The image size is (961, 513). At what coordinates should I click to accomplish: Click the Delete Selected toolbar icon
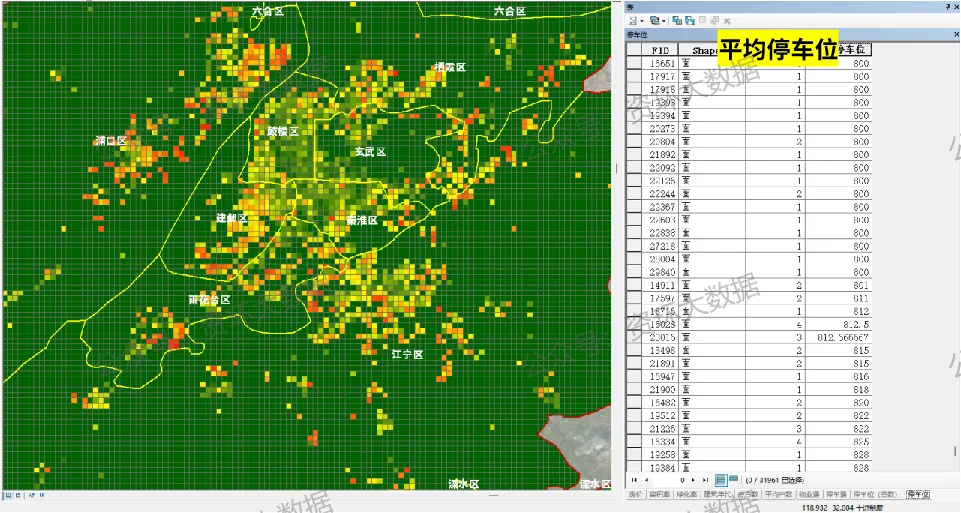click(x=727, y=21)
